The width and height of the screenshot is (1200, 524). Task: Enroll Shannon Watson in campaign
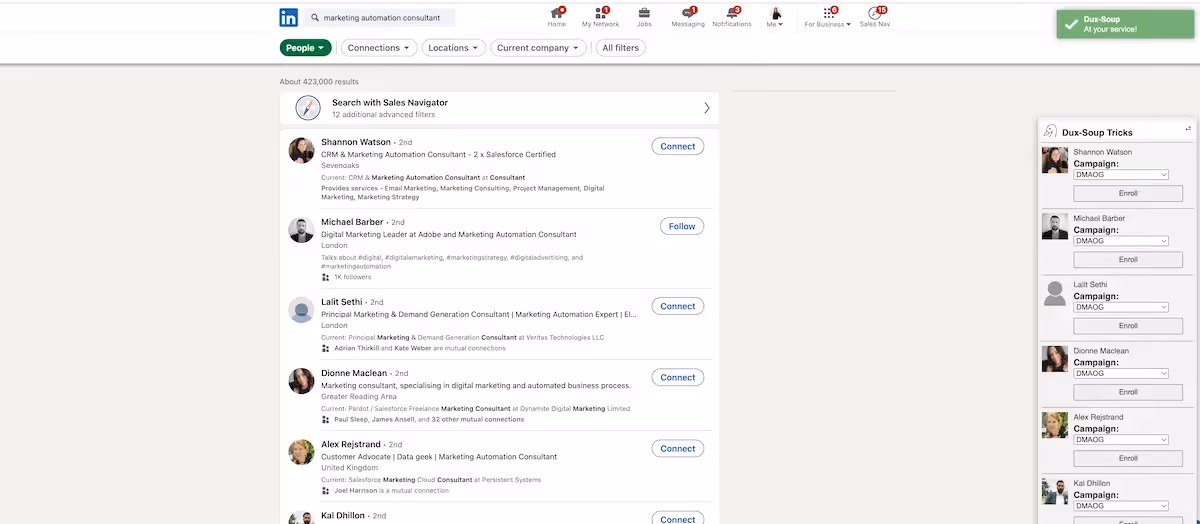pos(1128,193)
